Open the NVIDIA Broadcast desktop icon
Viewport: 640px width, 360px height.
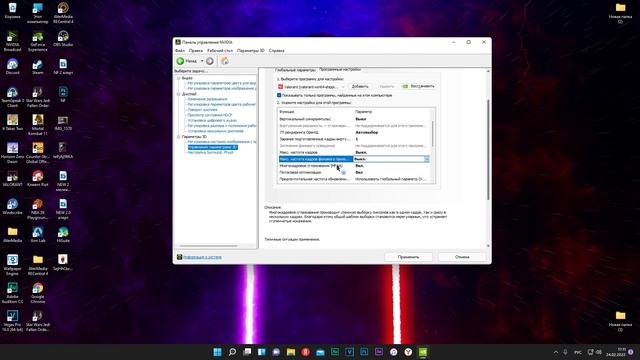point(12,41)
